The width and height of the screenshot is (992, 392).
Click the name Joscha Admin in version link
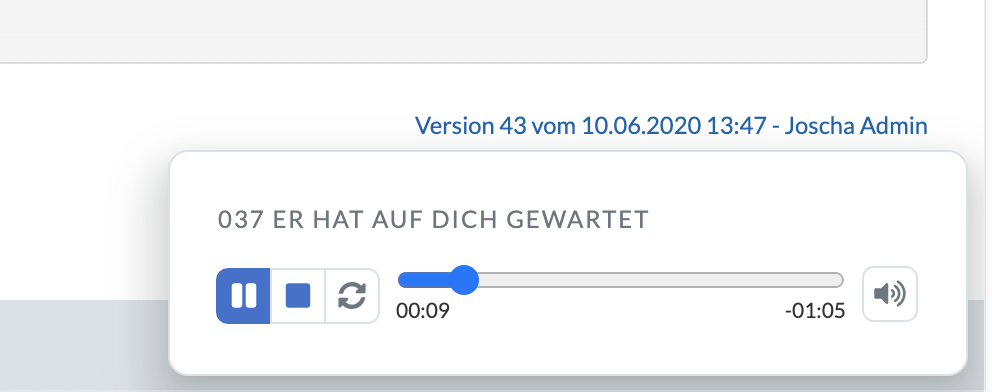(x=856, y=126)
